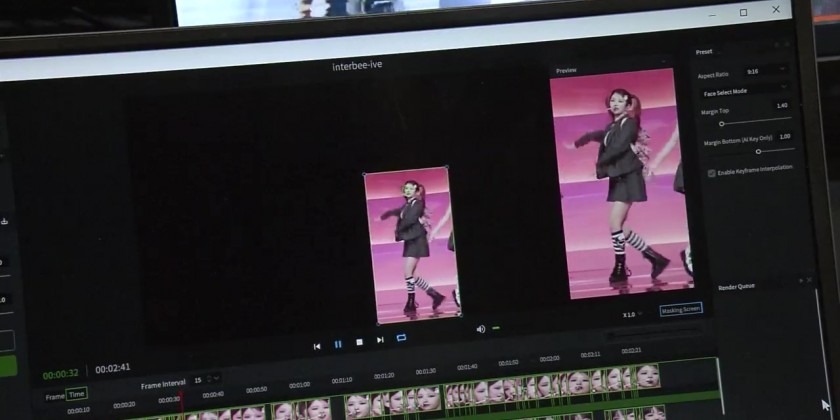The image size is (840, 420).
Task: Mute audio with the speaker icon
Action: 480,329
